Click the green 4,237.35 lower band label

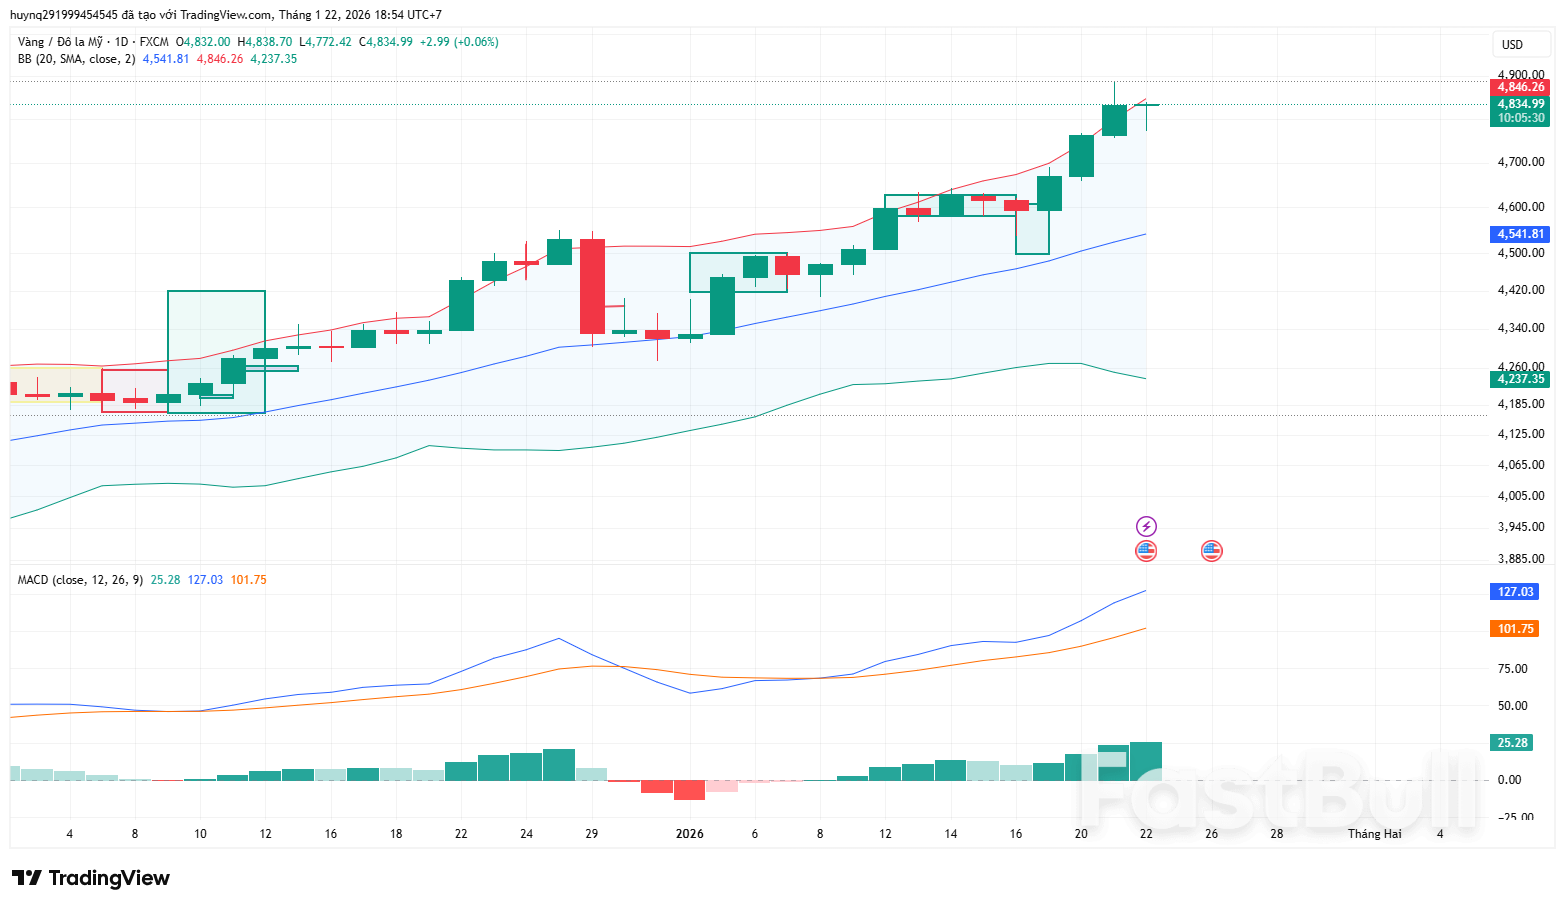pyautogui.click(x=1520, y=379)
